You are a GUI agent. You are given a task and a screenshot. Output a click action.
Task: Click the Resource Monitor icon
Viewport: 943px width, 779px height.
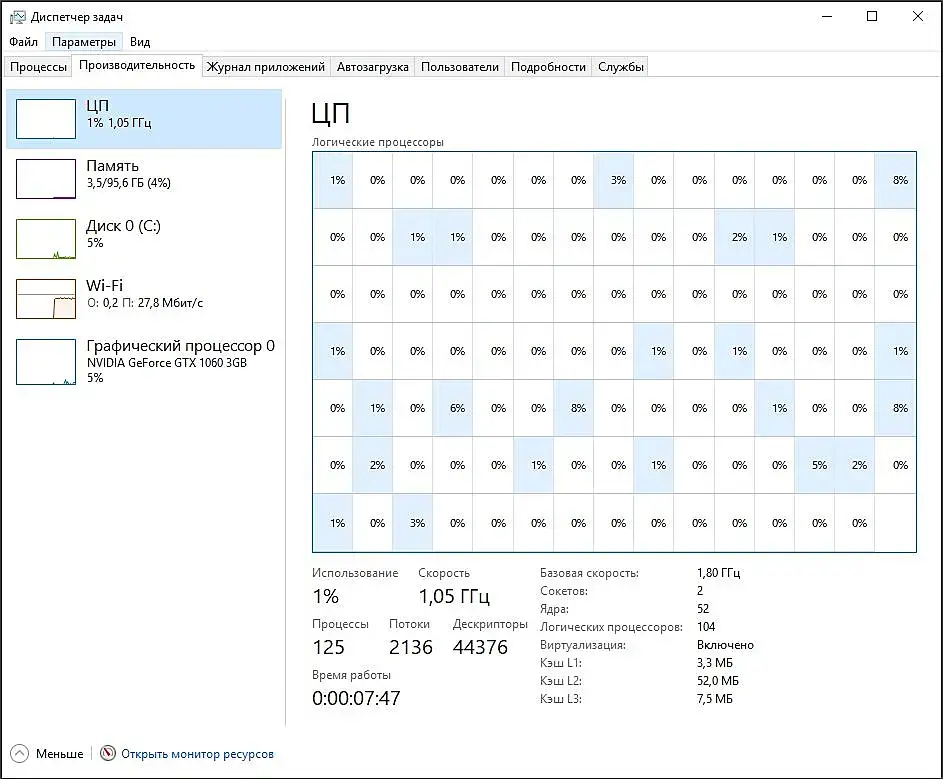tap(108, 754)
